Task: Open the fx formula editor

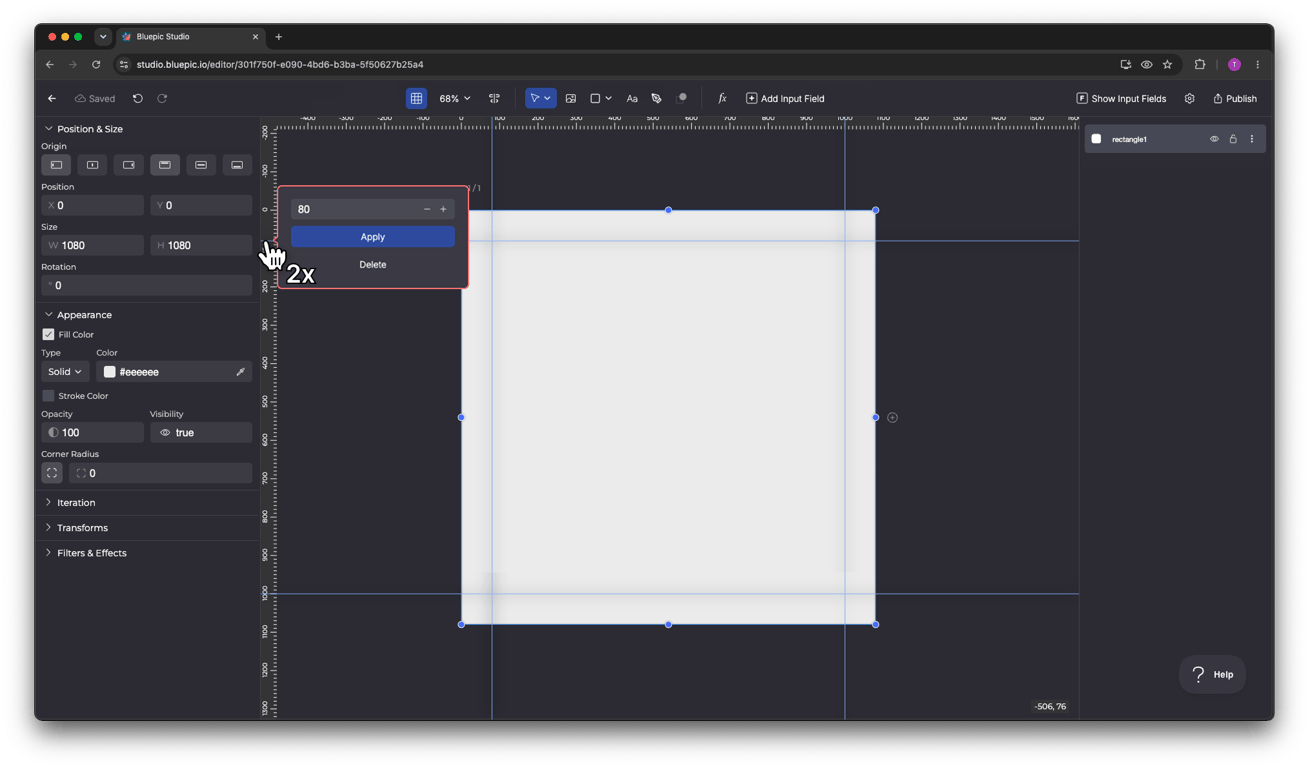Action: [x=722, y=98]
